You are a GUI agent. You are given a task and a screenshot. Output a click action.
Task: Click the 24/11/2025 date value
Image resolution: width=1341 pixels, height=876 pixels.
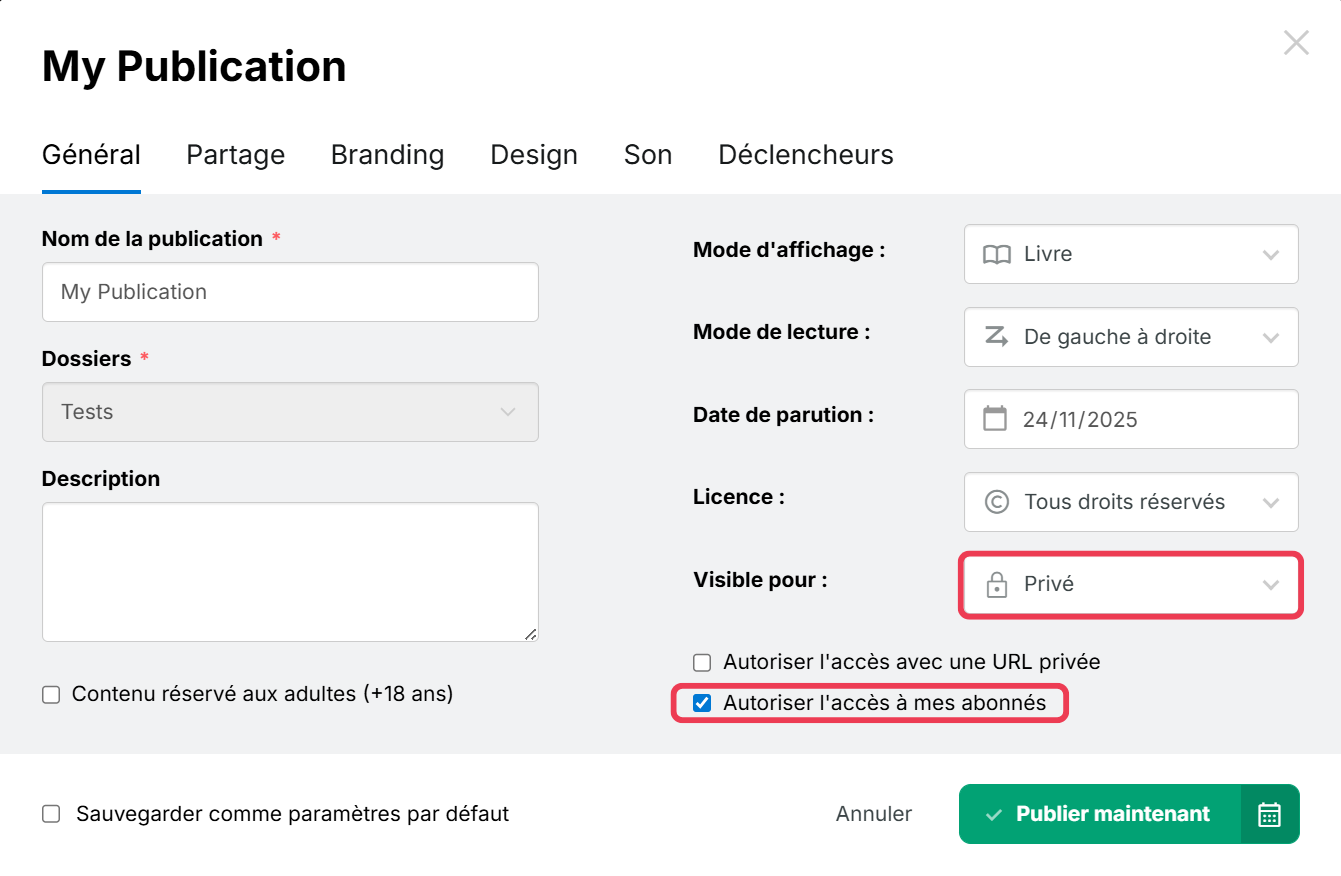[x=1080, y=419]
